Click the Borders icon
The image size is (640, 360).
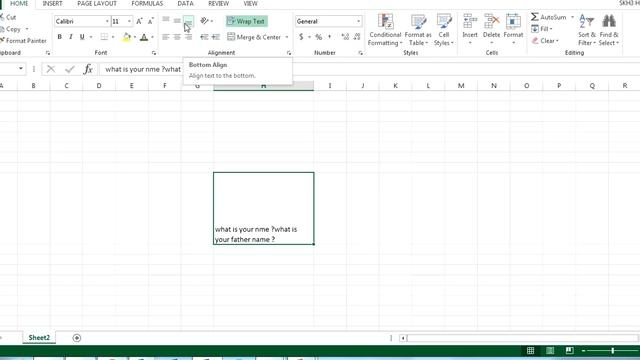(104, 37)
